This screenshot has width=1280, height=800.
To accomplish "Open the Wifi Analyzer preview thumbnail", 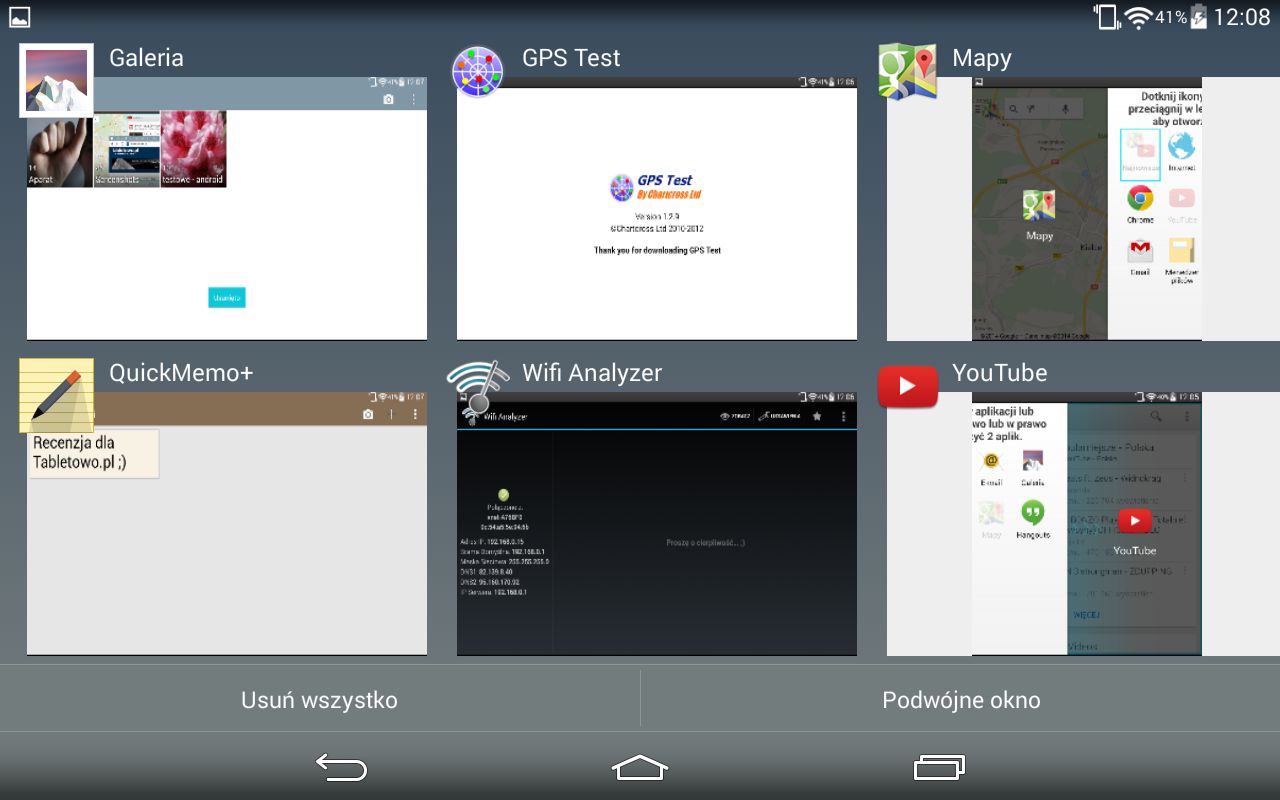I will click(x=657, y=524).
